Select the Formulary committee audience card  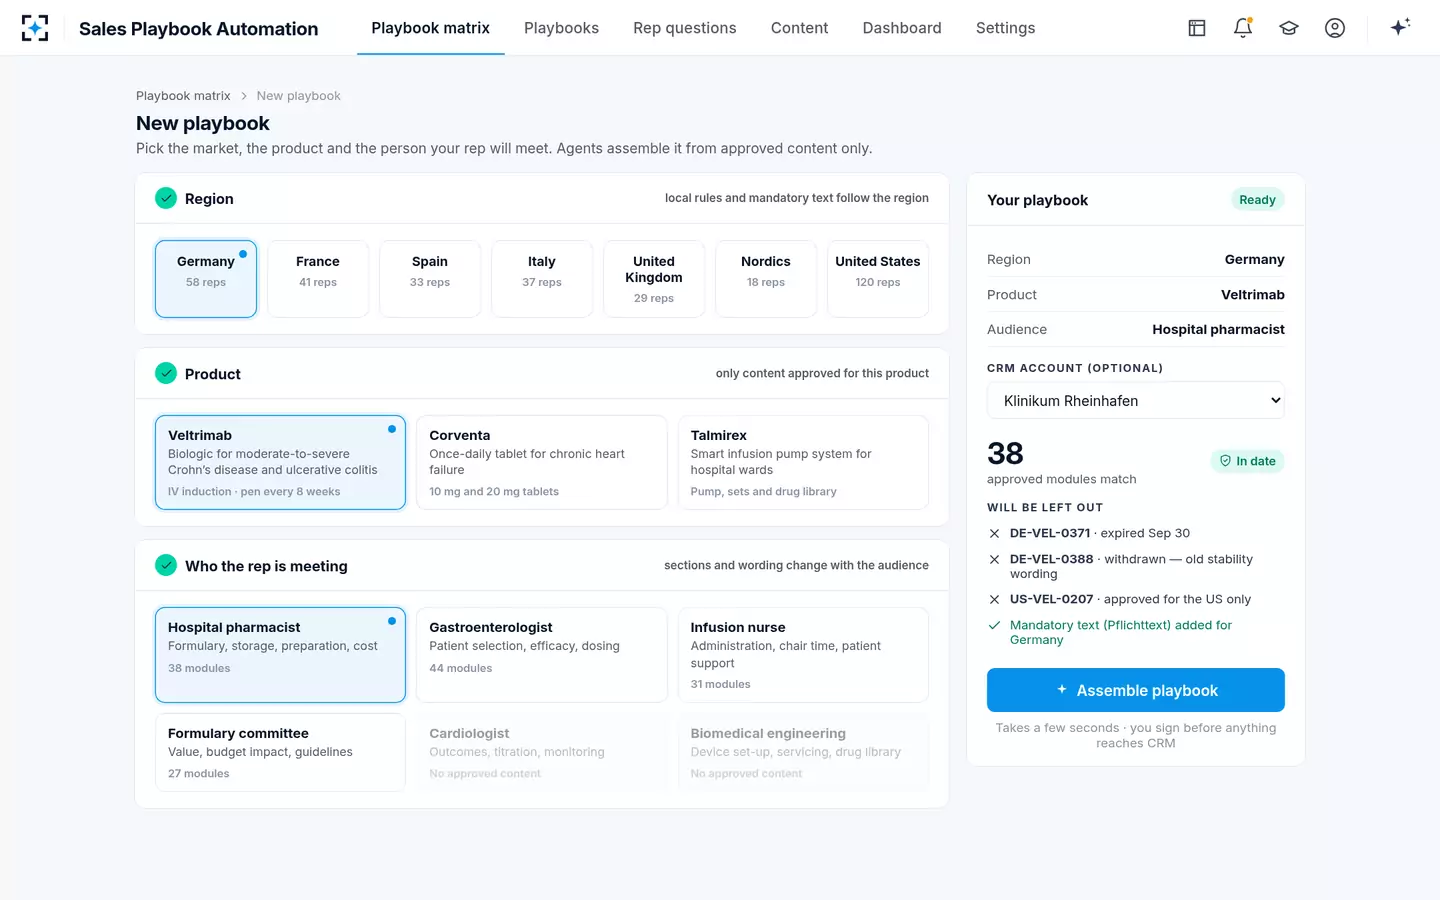(x=280, y=752)
